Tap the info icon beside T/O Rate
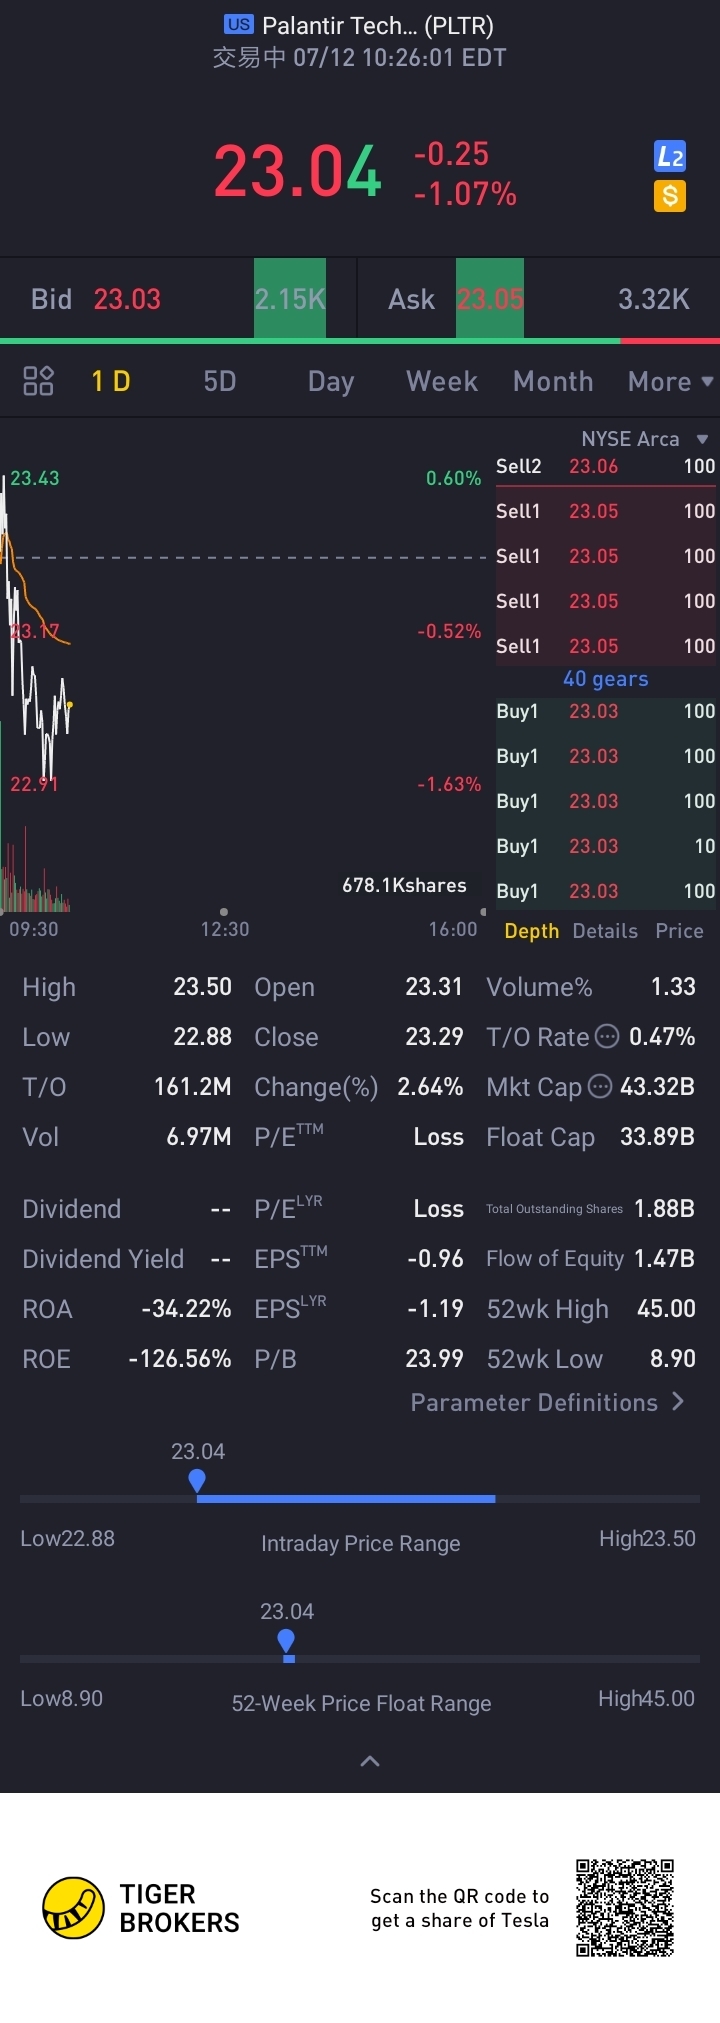720x2023 pixels. pos(607,1037)
